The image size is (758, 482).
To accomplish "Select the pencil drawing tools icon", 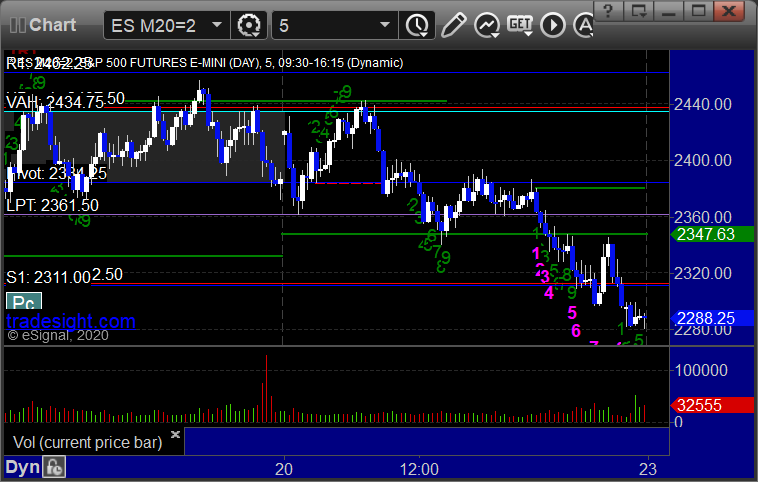I will [453, 25].
